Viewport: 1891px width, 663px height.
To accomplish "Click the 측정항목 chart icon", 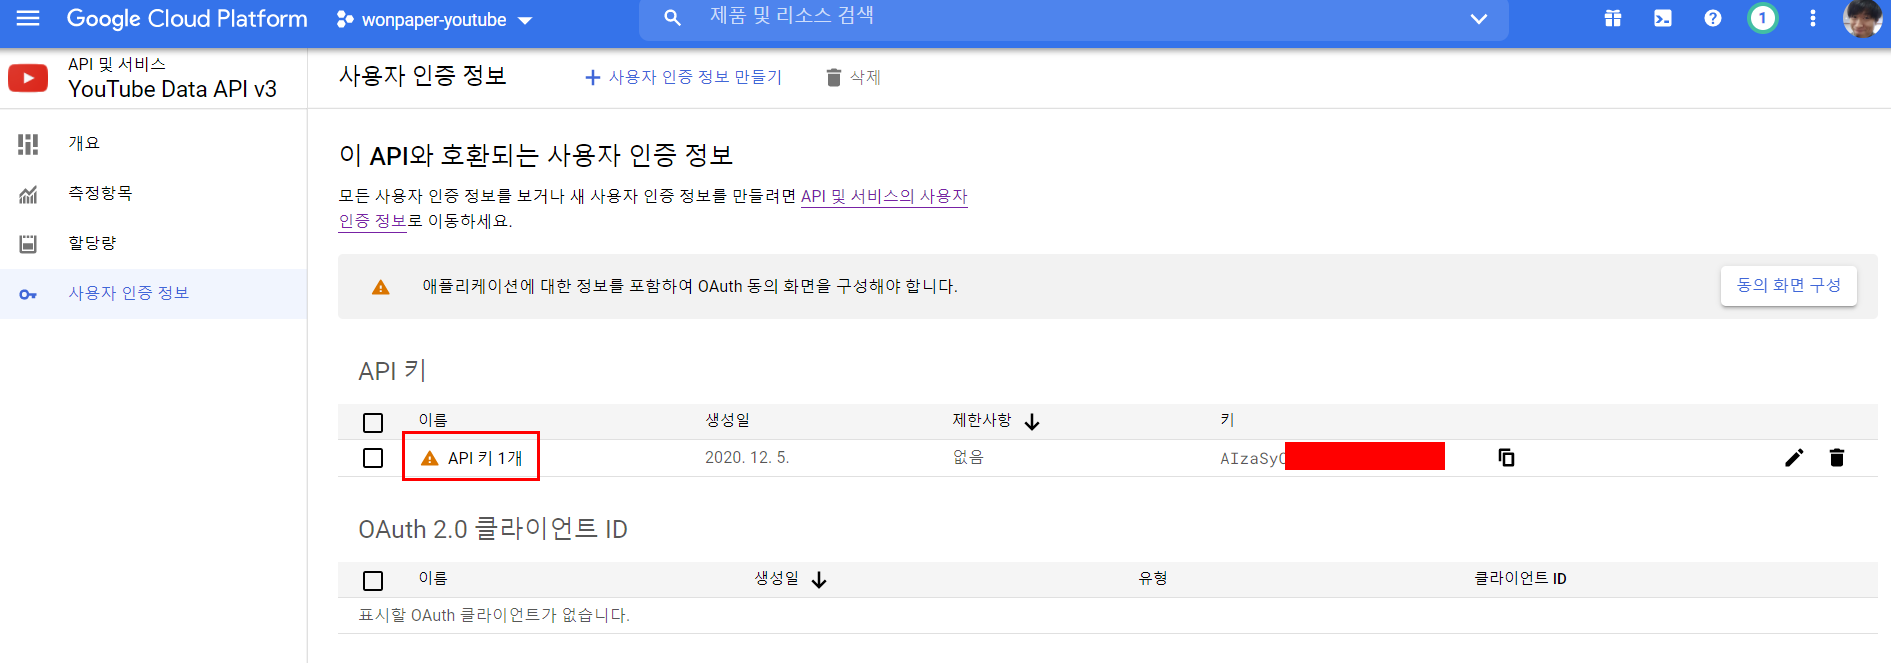I will [28, 194].
